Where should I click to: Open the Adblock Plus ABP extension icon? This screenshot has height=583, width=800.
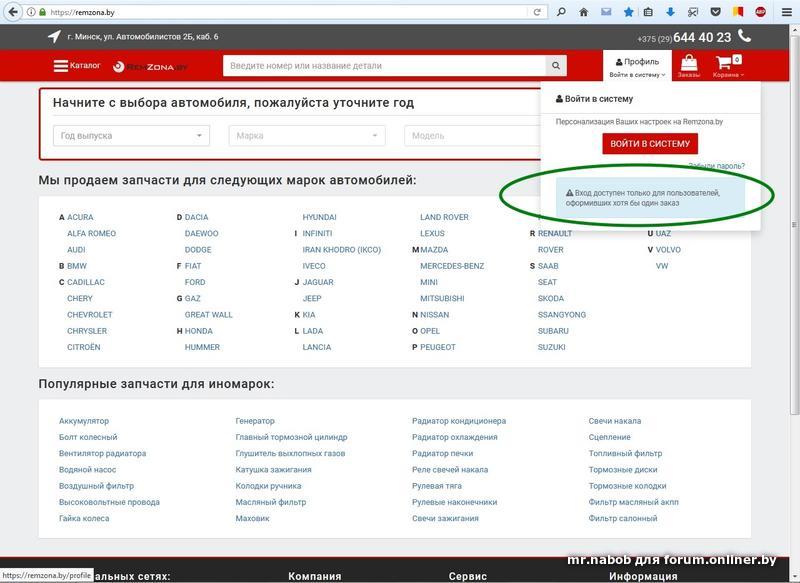coord(761,12)
